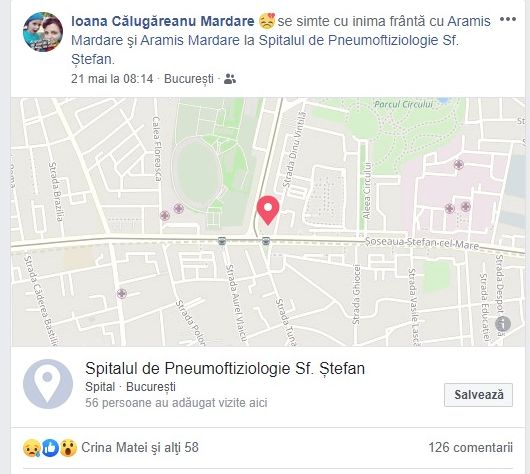Click the 21 mai la 08:14 timestamp
Viewport: 530px width, 474px height.
112,79
